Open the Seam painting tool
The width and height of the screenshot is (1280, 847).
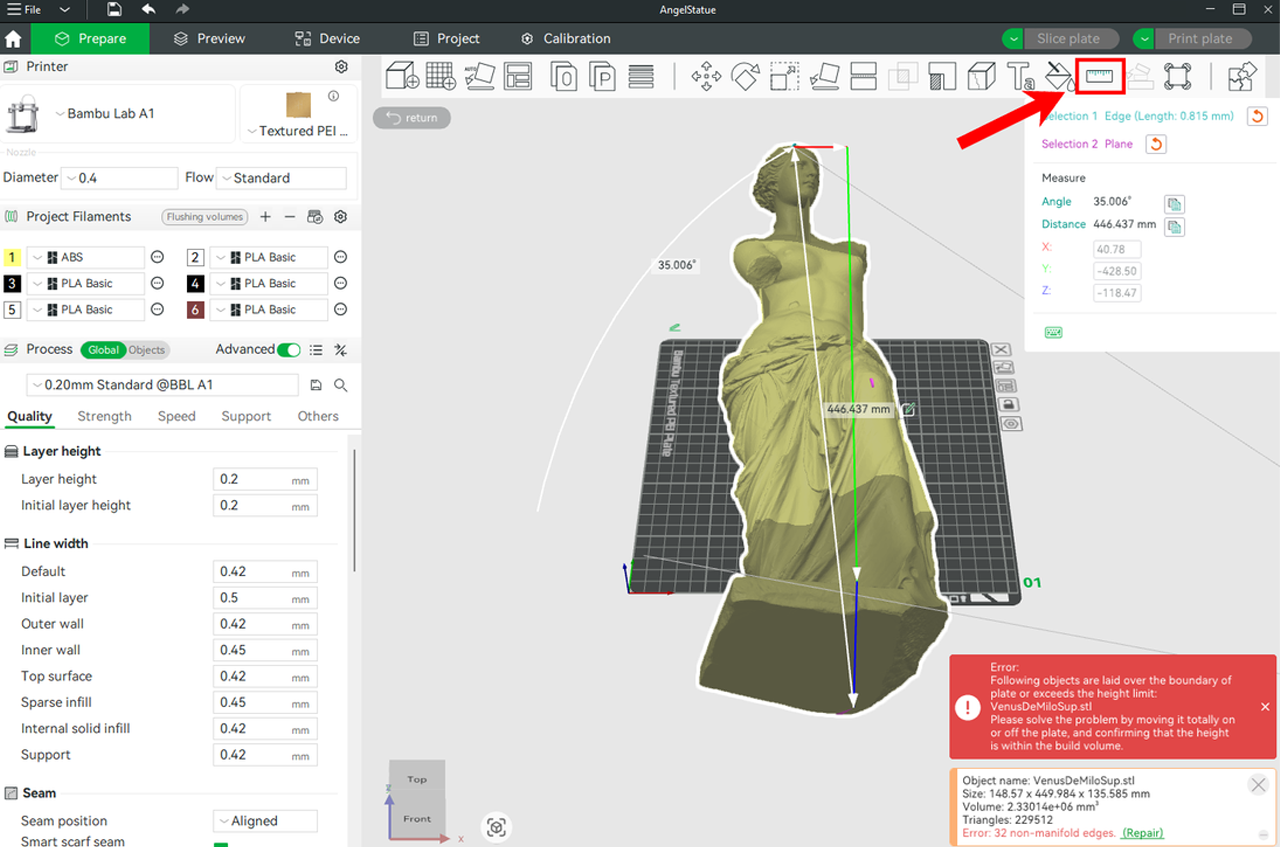pos(981,76)
